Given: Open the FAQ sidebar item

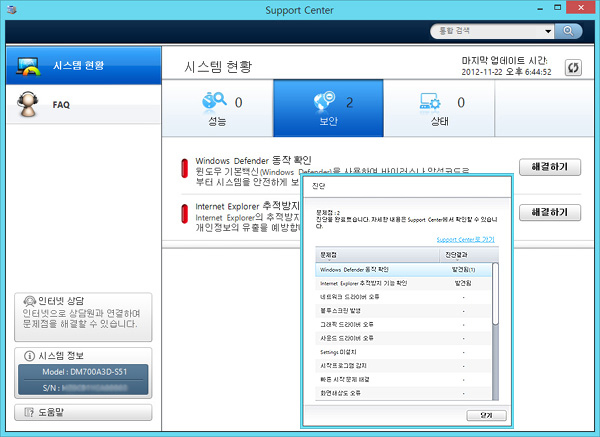Looking at the screenshot, I should coord(83,104).
